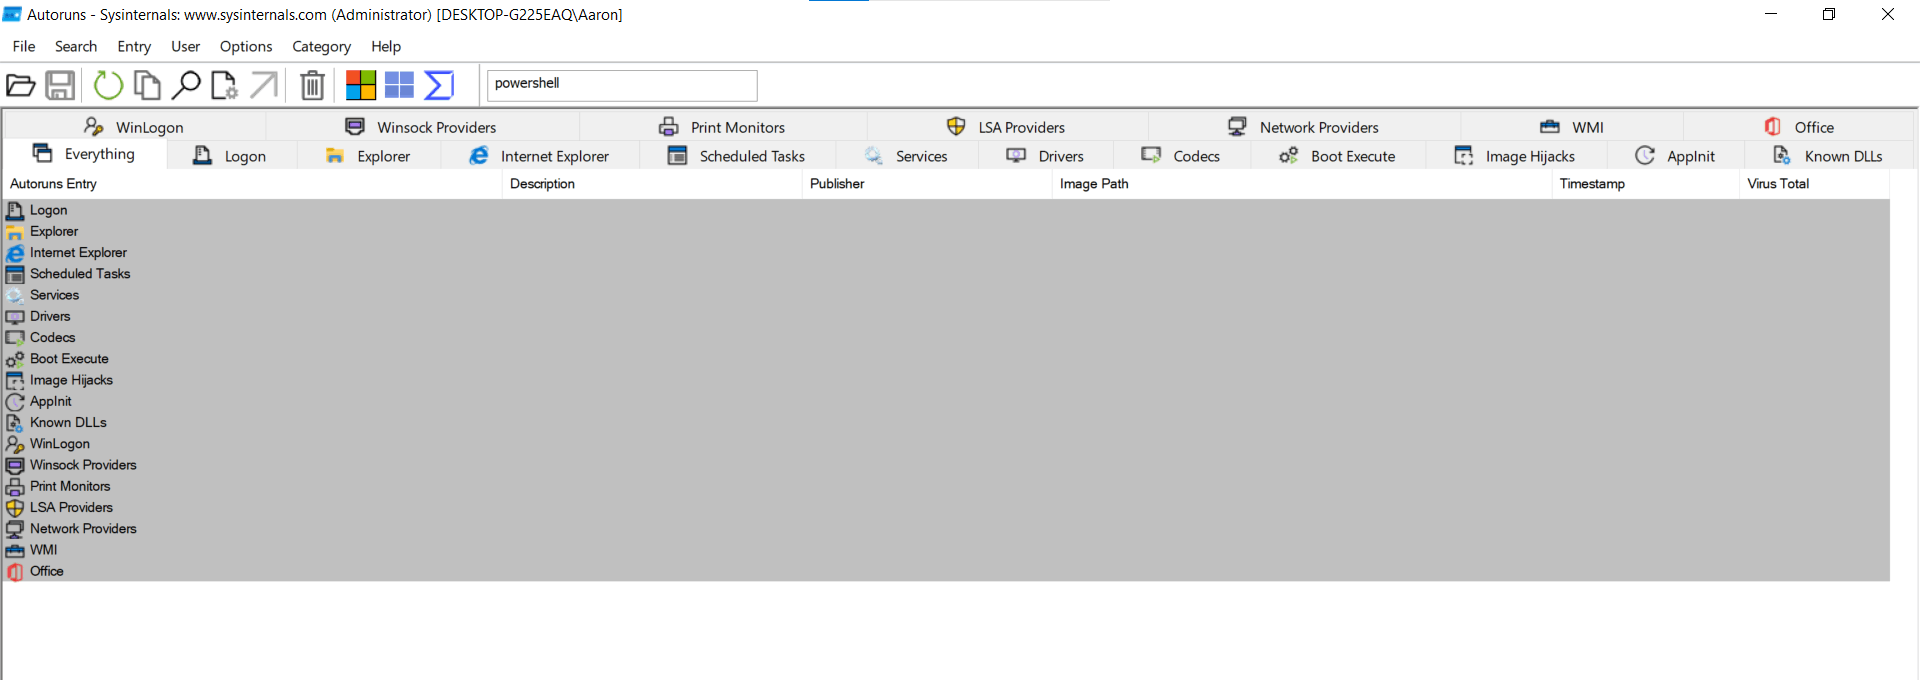Switch to the WinLogon tab
This screenshot has height=680, width=1920.
click(134, 127)
